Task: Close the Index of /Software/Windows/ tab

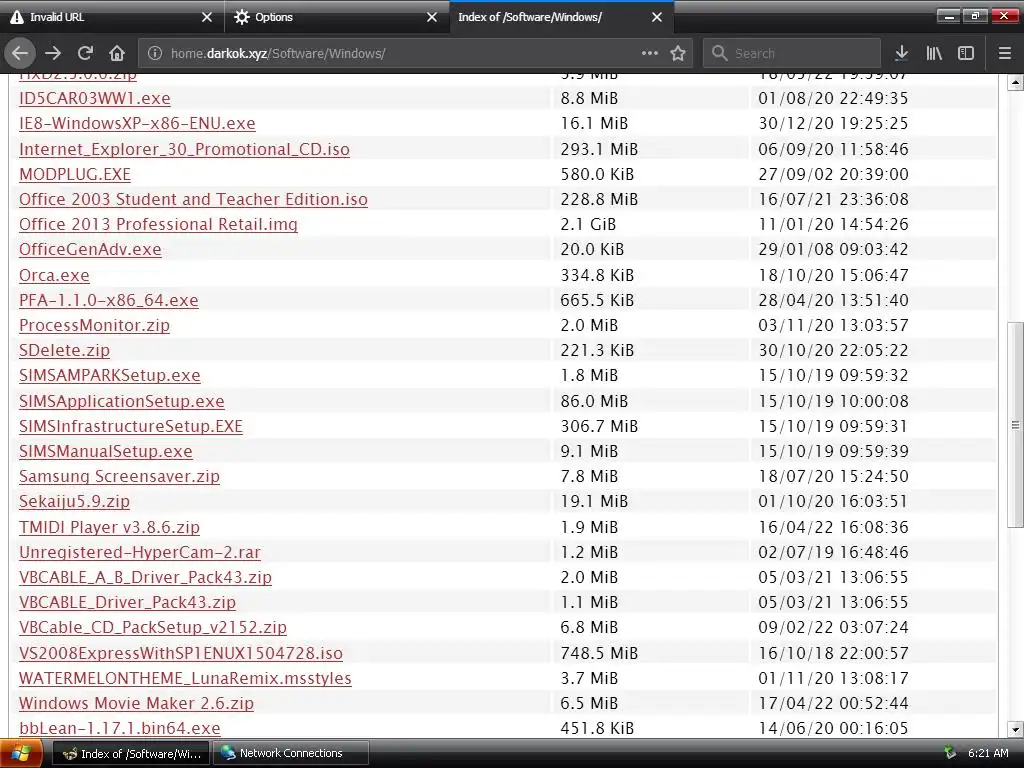Action: click(x=657, y=17)
